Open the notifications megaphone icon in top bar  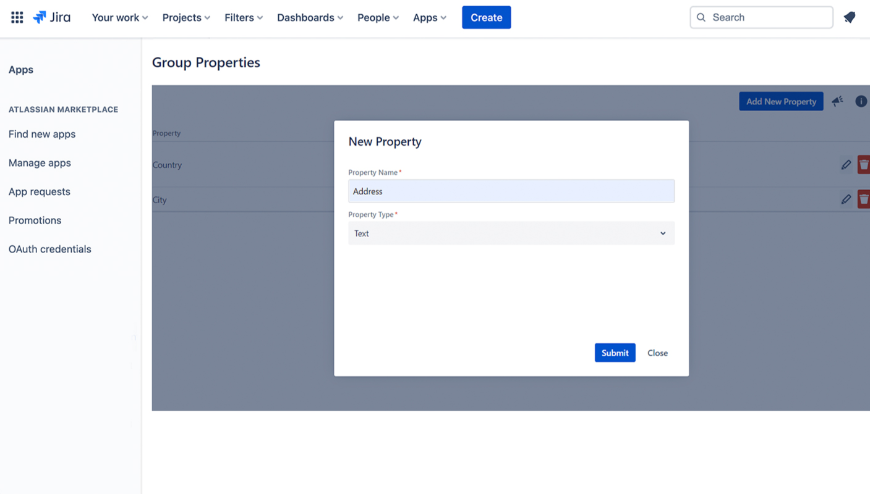pyautogui.click(x=849, y=18)
